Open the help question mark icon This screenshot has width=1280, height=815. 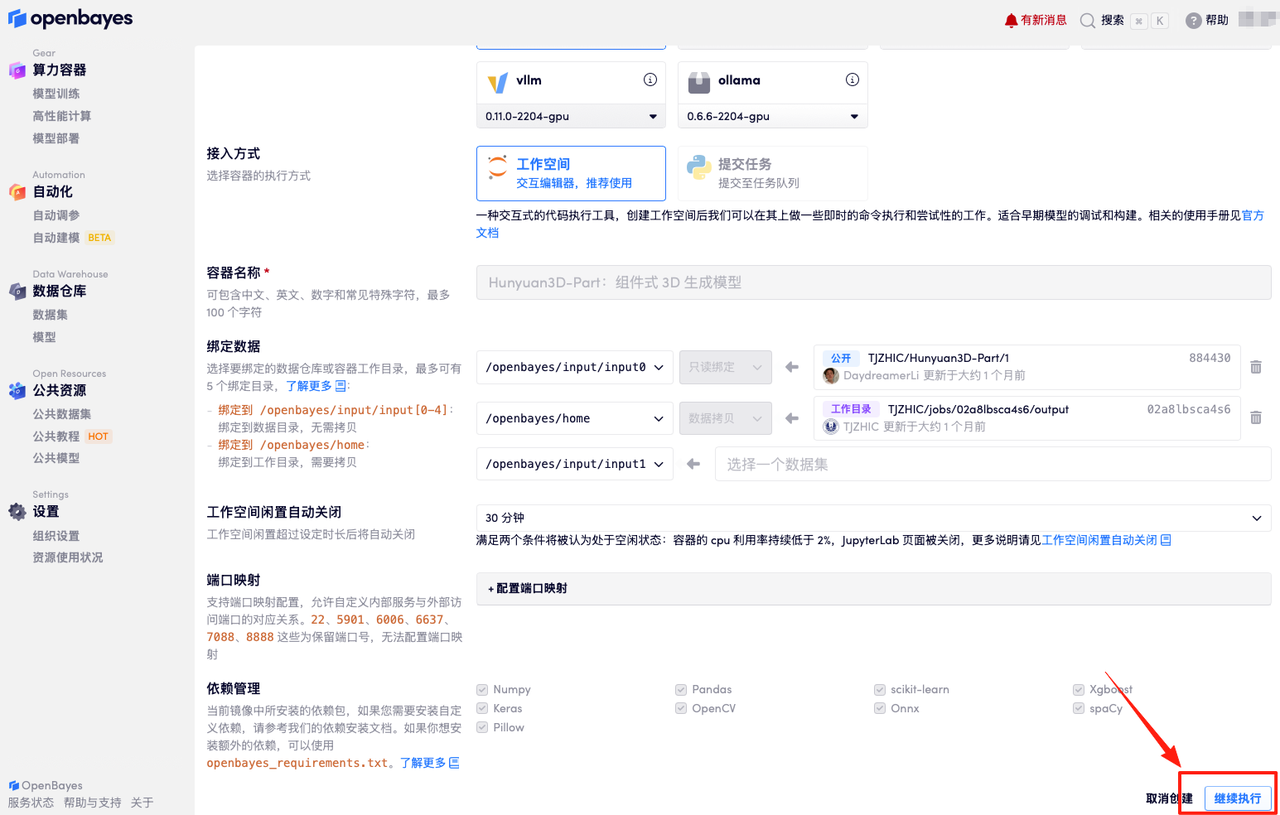pos(1193,20)
